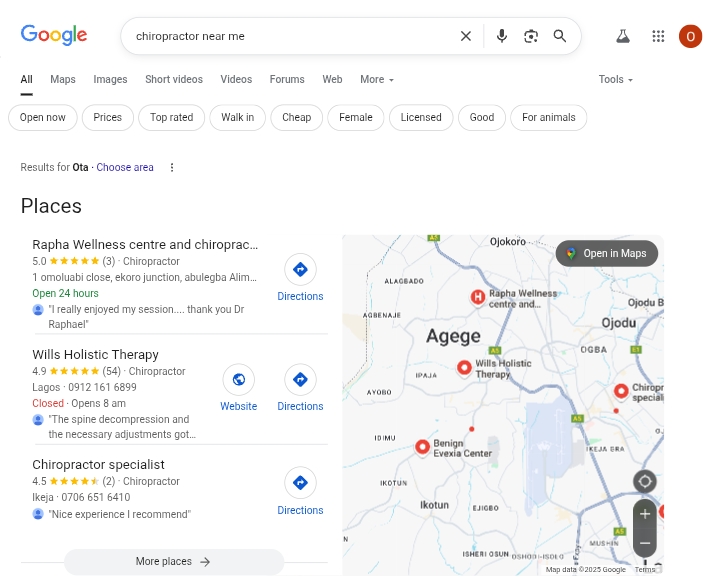Get directions to Chiropractor specialist
Screen dimensions: 720x588
(x=300, y=492)
